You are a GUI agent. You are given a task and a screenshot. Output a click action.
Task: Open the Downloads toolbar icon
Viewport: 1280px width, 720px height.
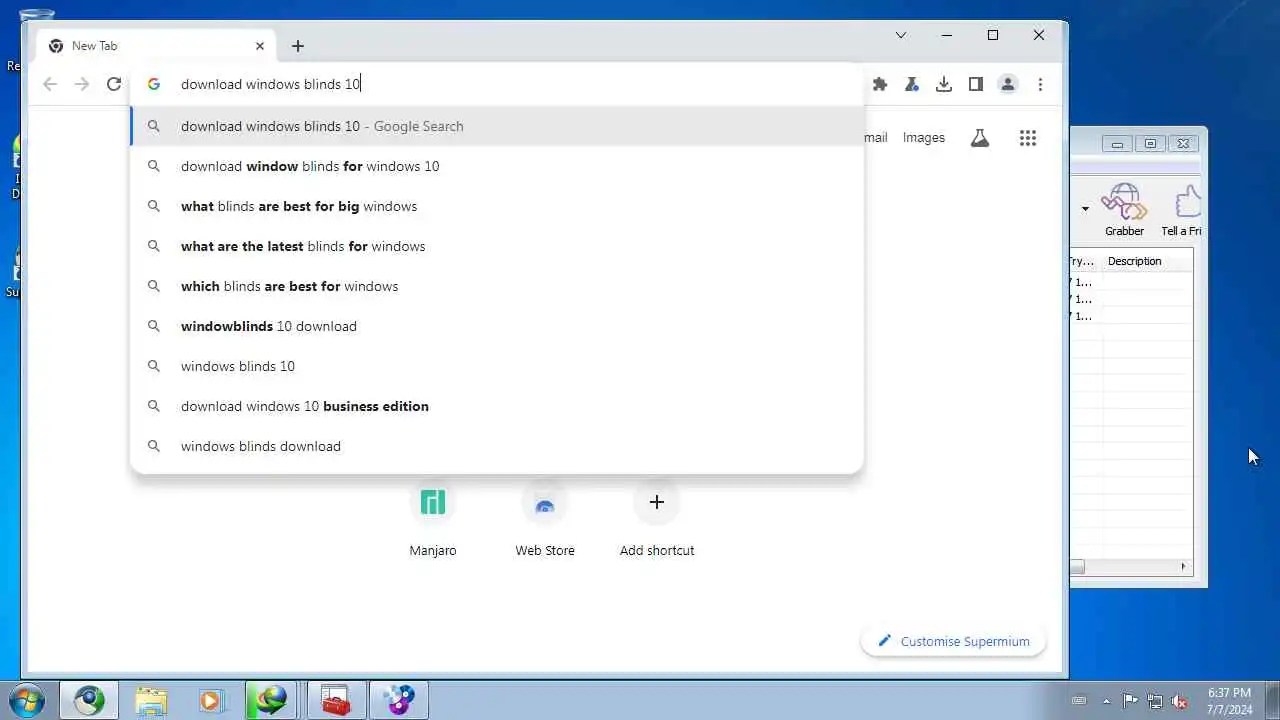(944, 85)
